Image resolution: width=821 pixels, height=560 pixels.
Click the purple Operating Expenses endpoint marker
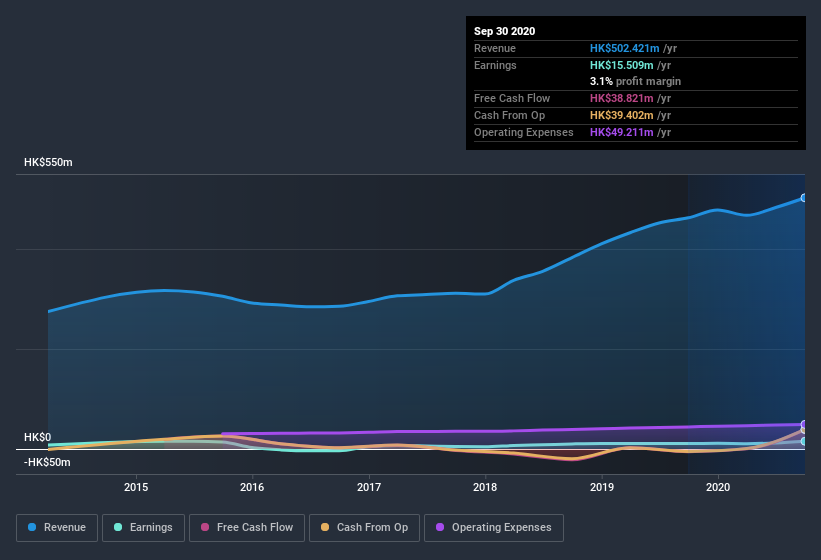tap(804, 424)
